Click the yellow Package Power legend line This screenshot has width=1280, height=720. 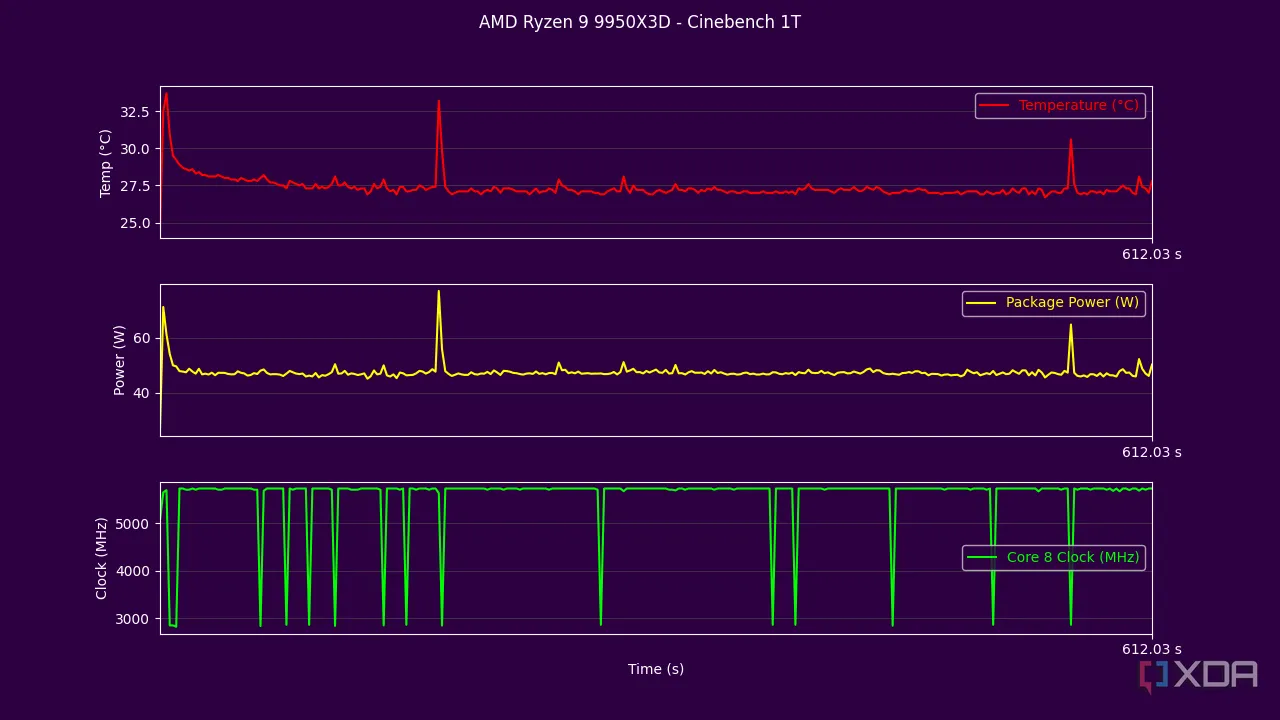tap(981, 303)
